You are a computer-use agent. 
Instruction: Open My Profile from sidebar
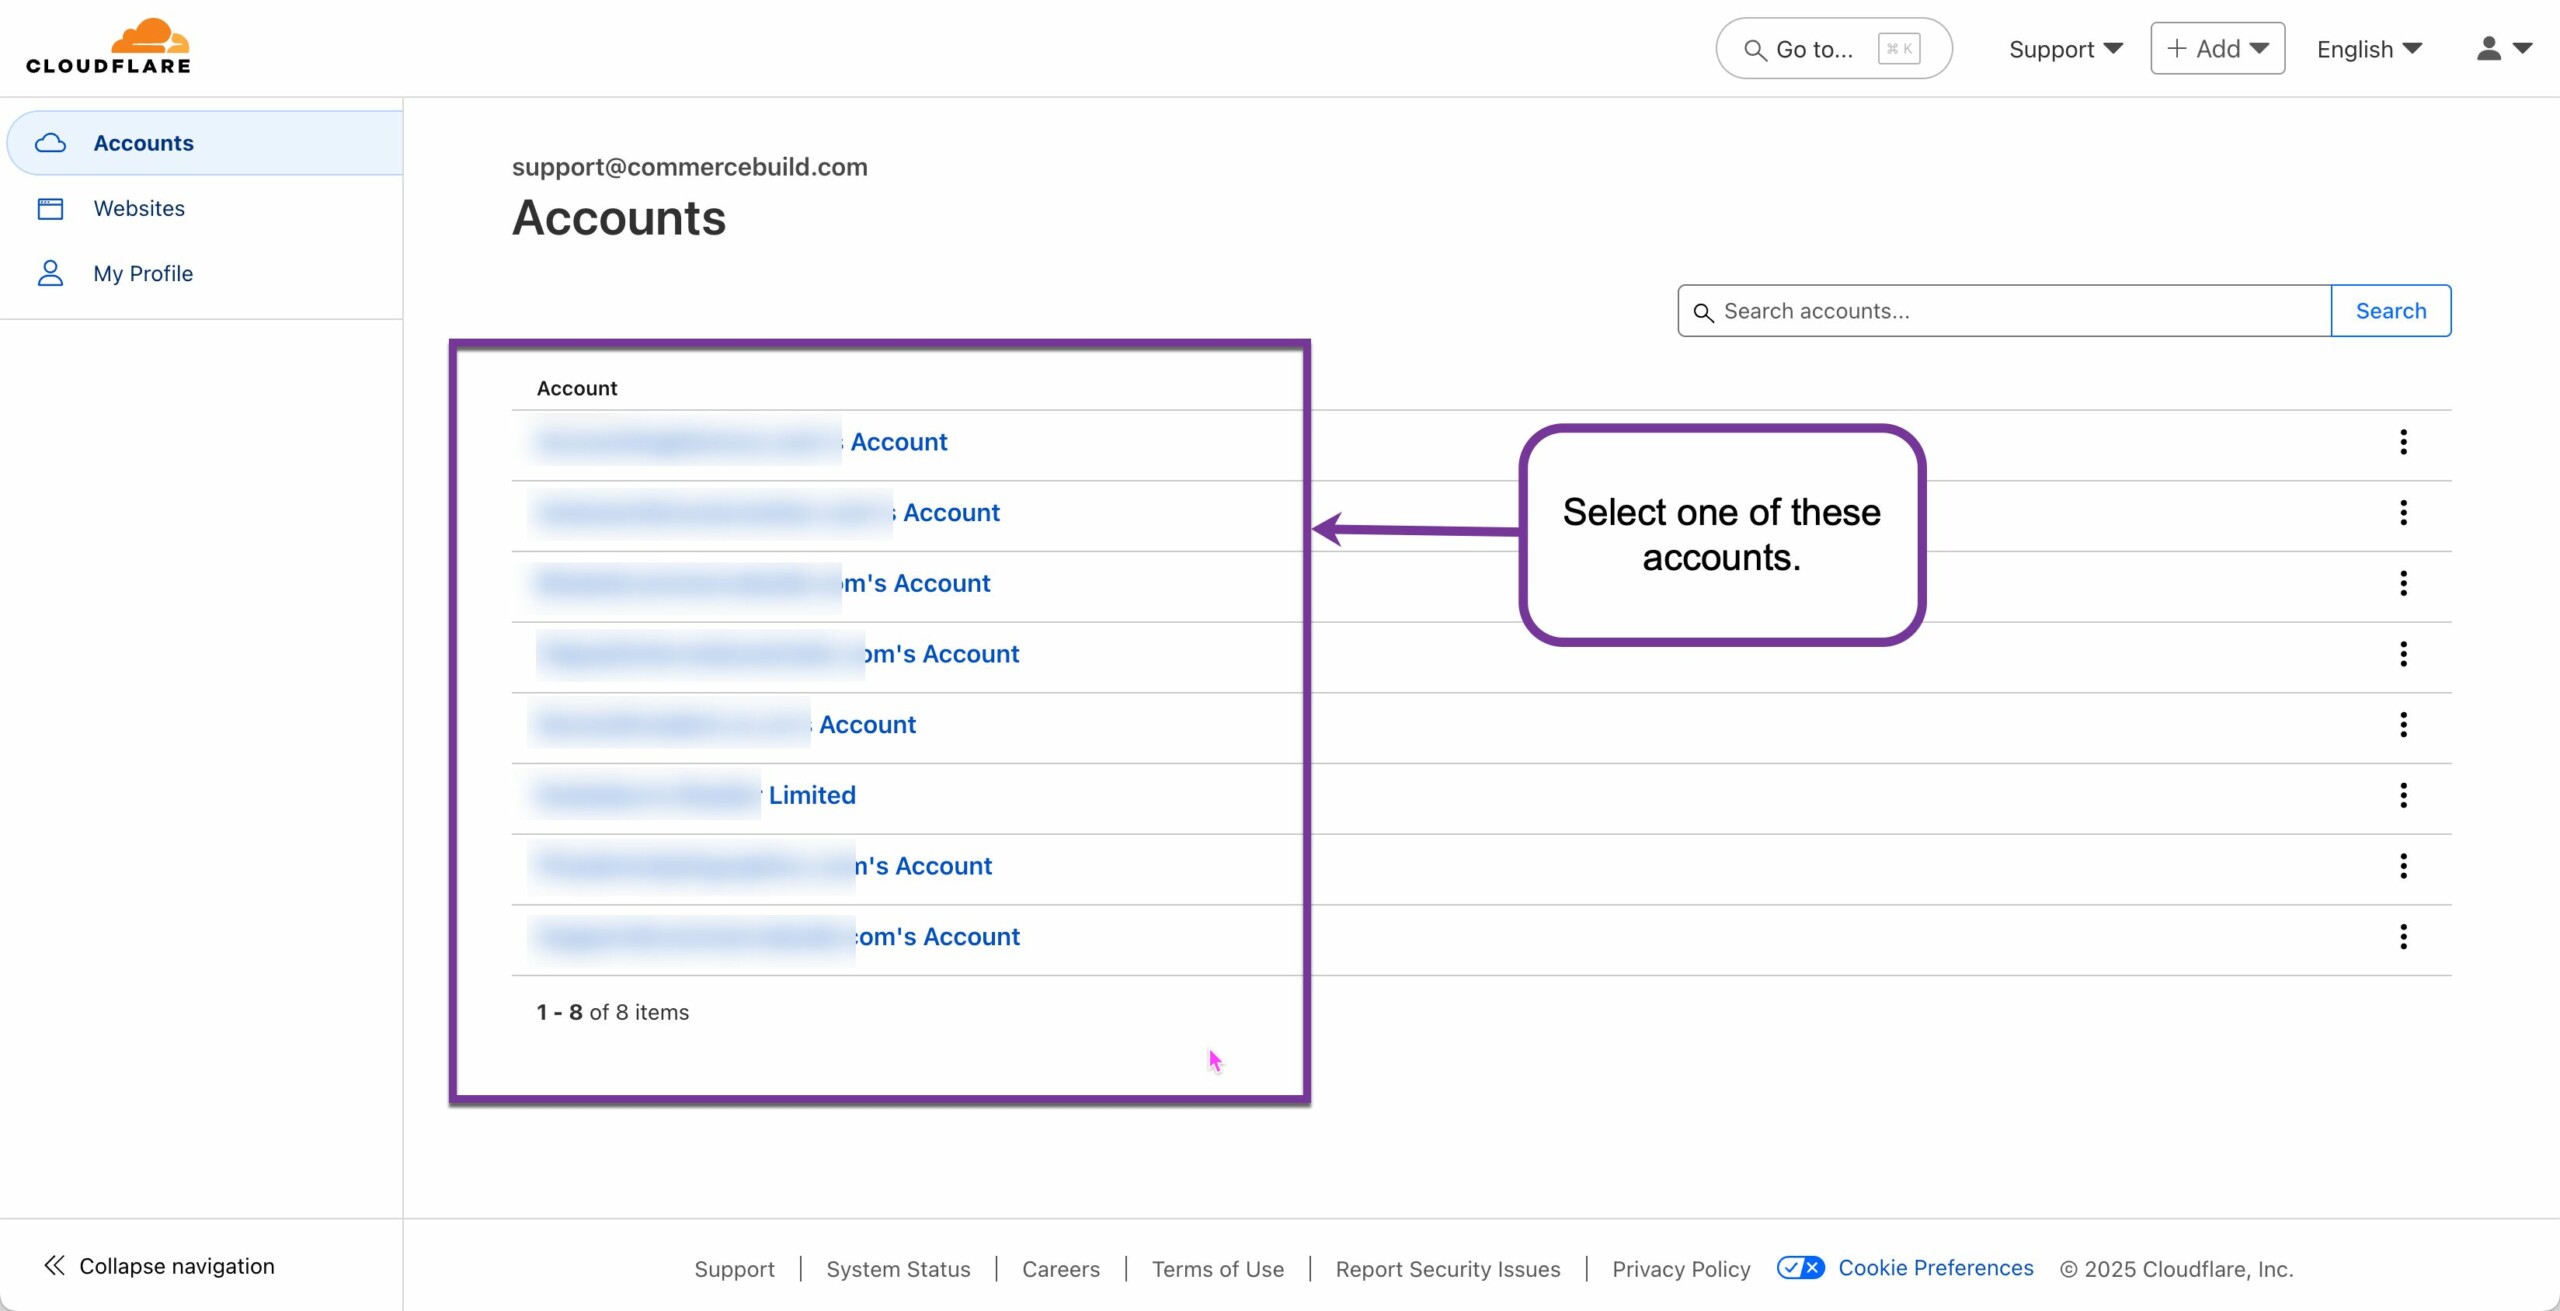click(143, 273)
